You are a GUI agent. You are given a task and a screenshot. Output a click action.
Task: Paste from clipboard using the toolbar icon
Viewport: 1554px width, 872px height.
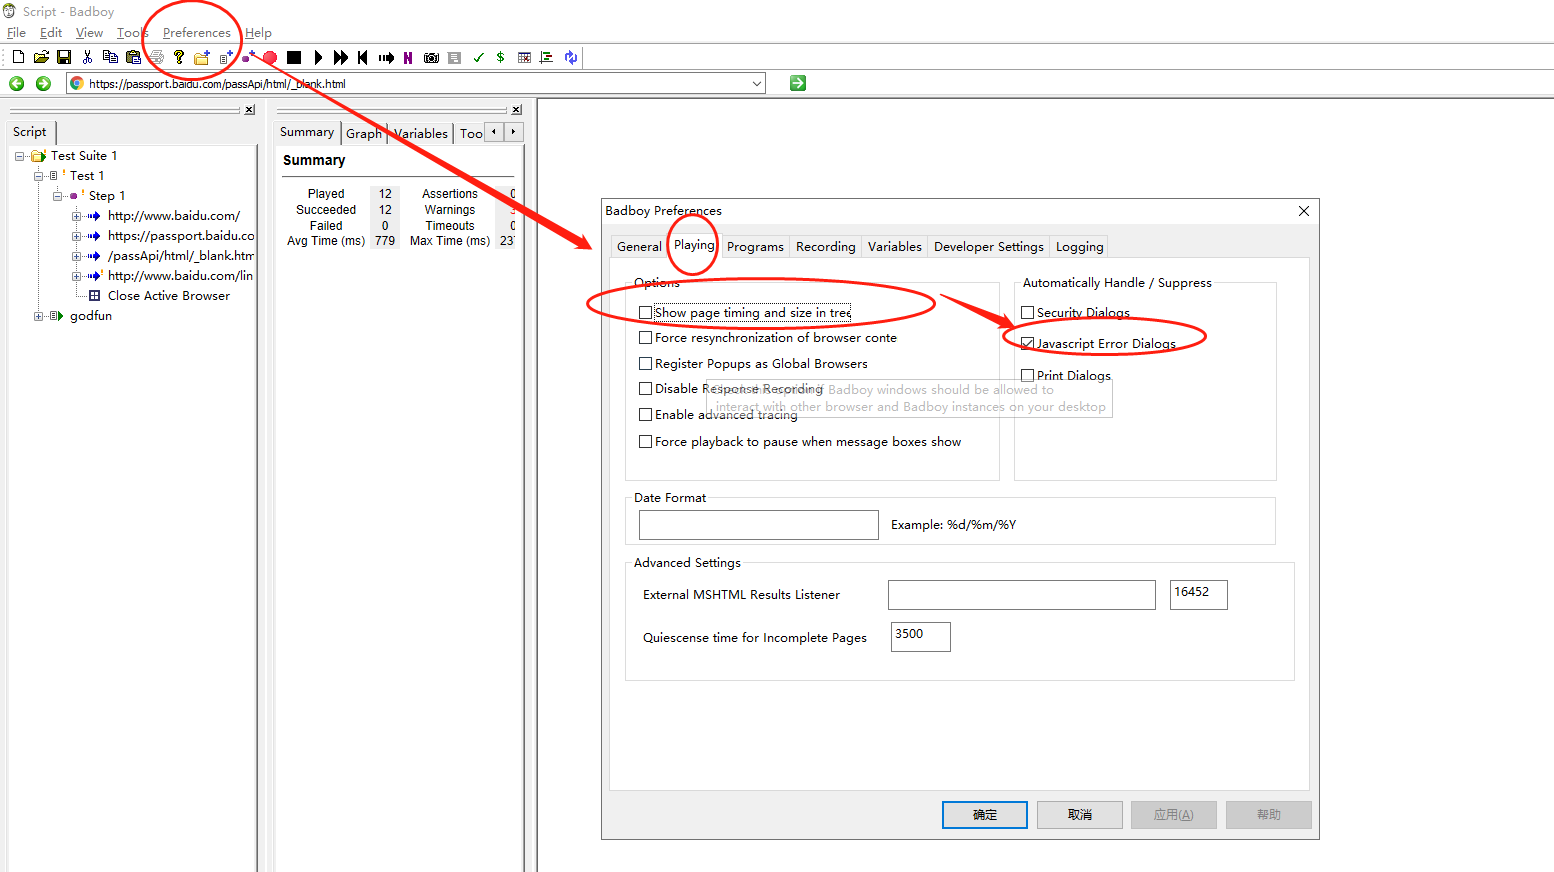[133, 57]
